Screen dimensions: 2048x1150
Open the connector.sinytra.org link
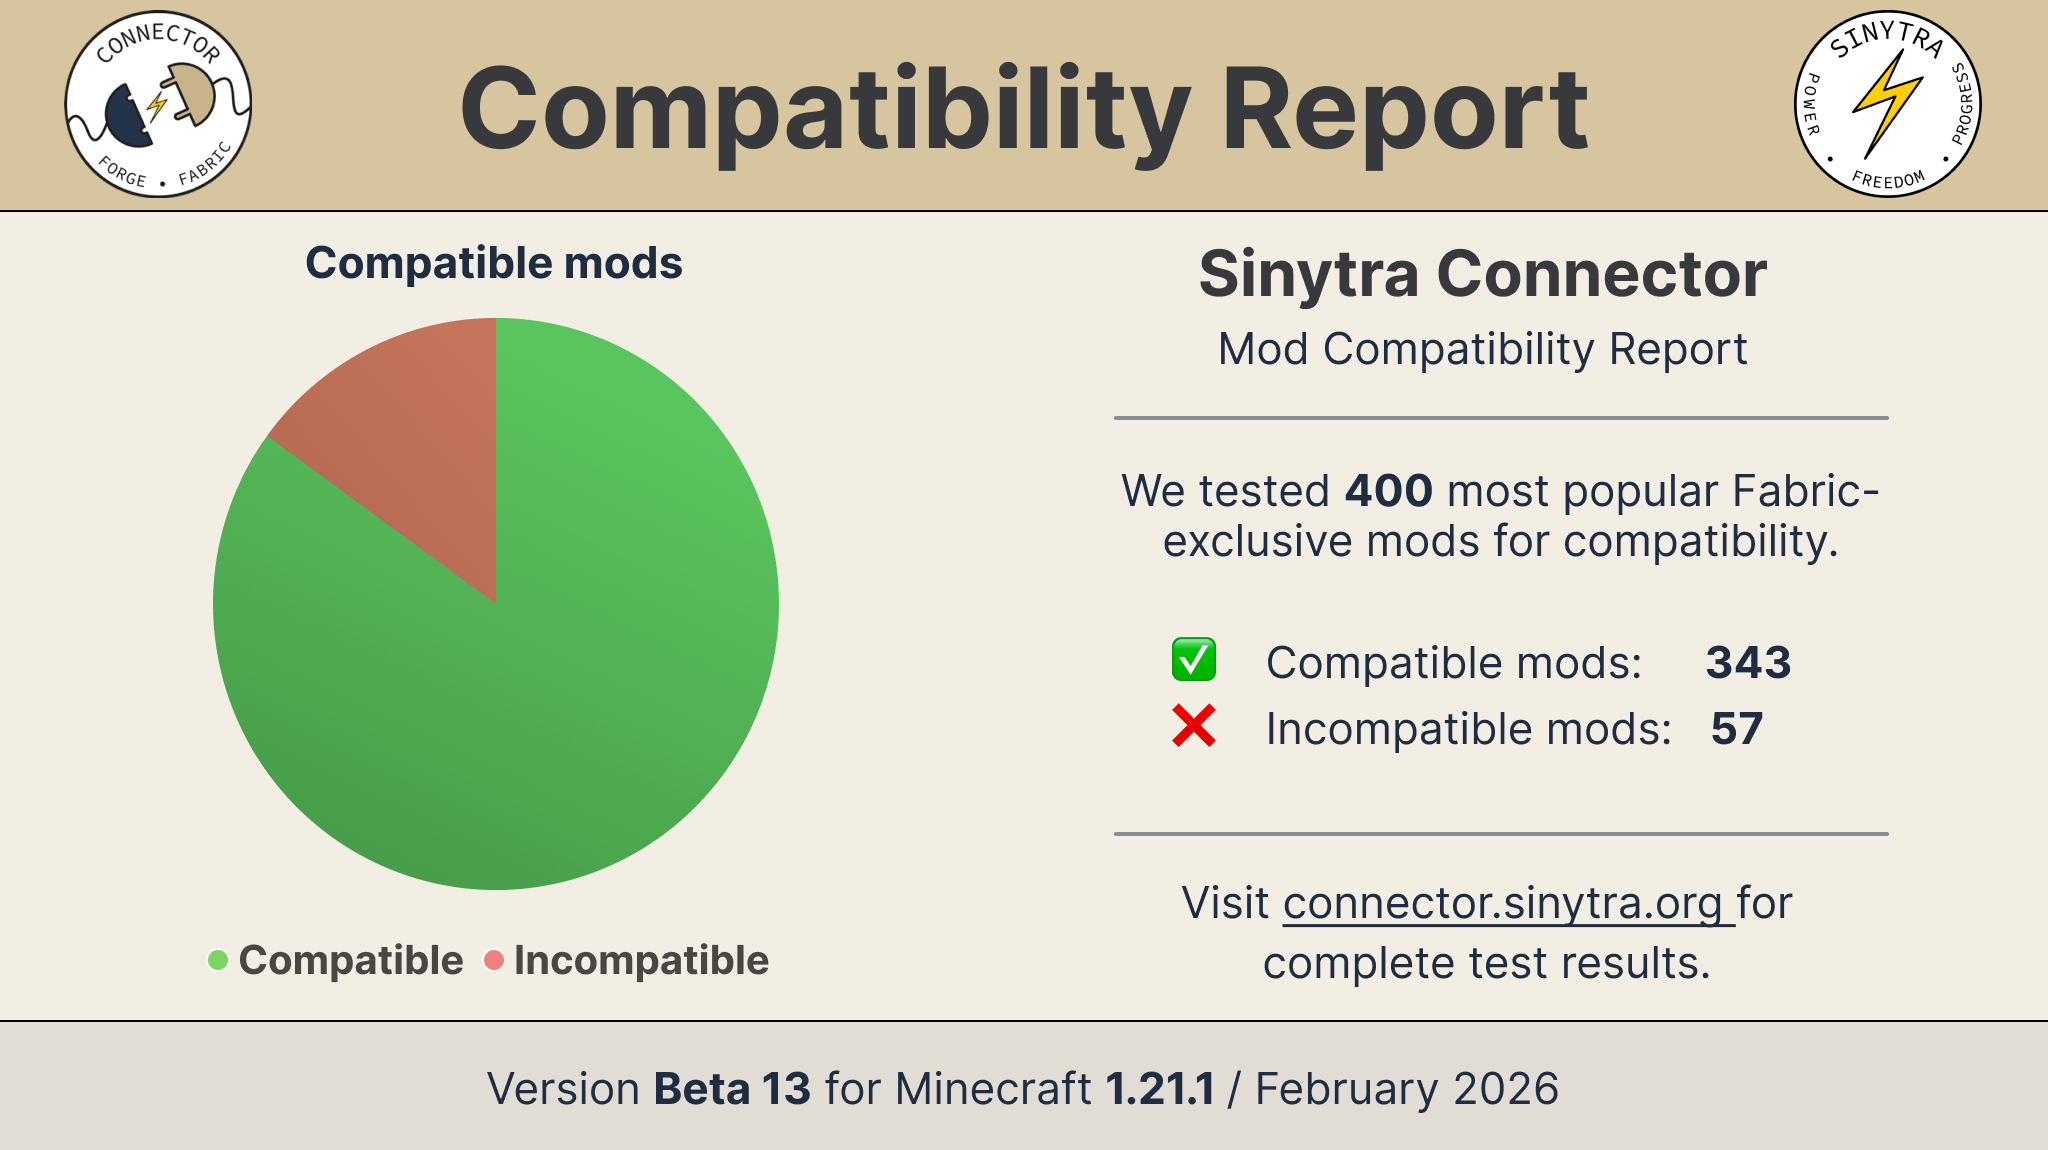point(1505,903)
